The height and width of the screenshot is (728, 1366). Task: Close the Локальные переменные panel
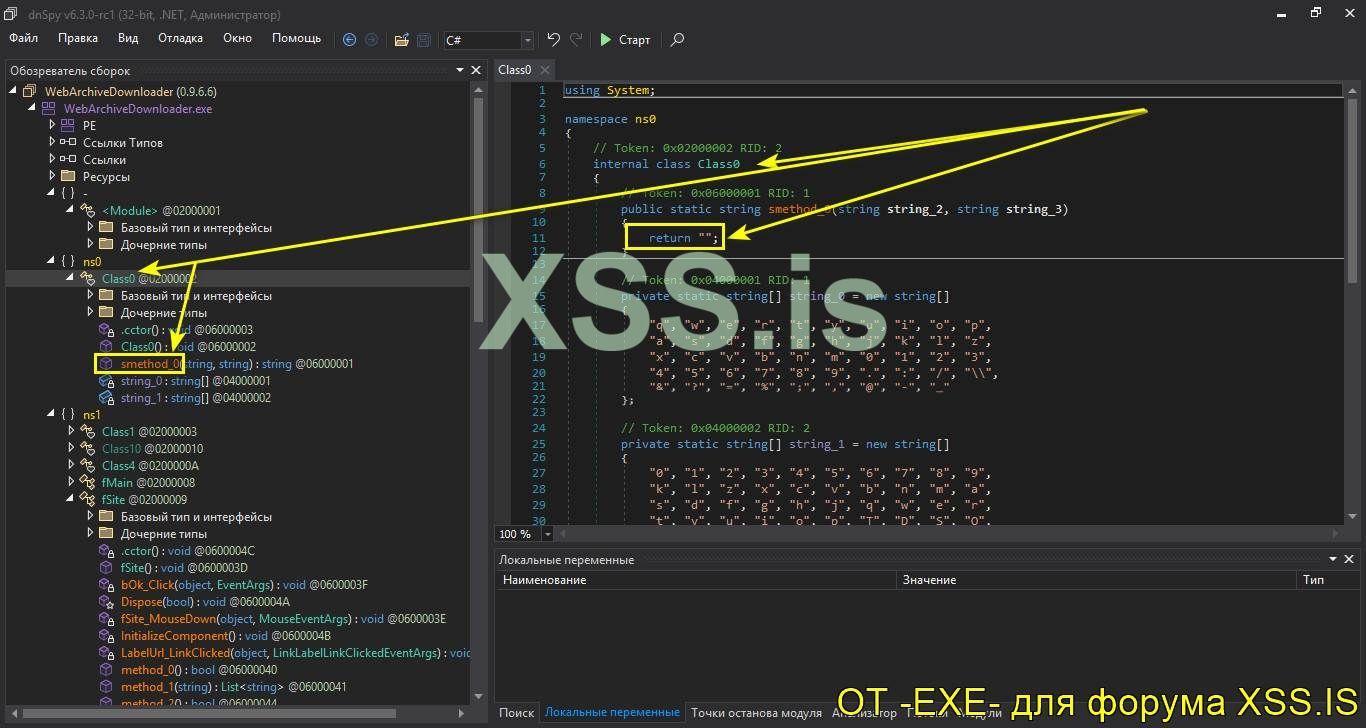pyautogui.click(x=1350, y=560)
